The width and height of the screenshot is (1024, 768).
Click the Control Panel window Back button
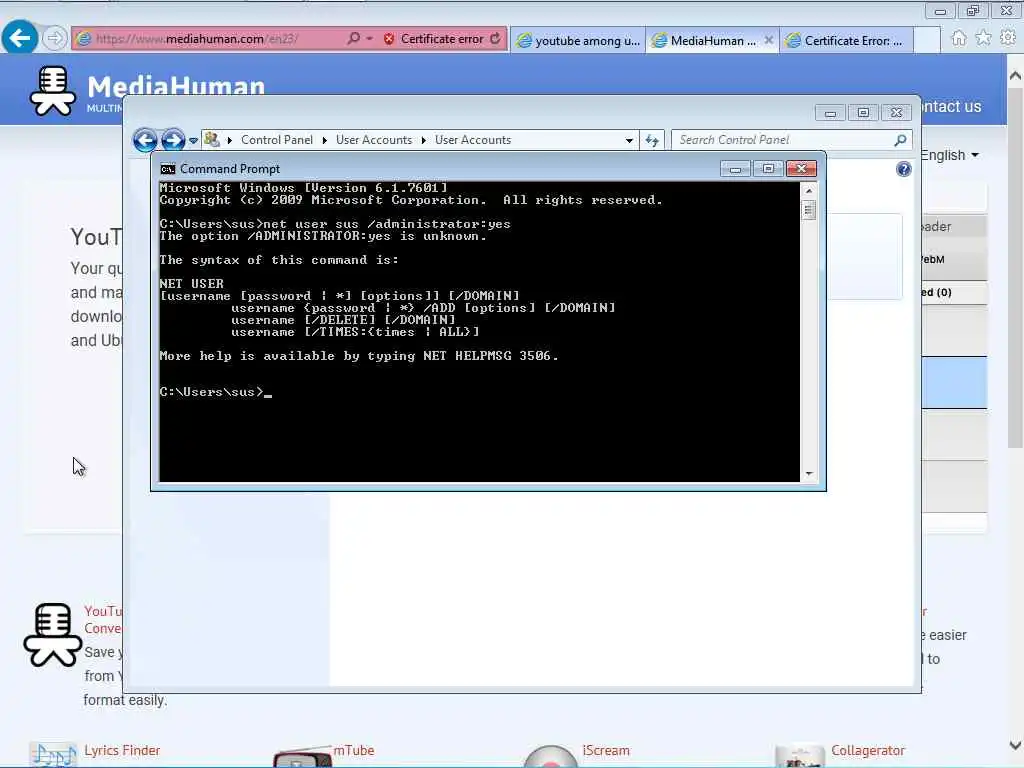pyautogui.click(x=145, y=140)
